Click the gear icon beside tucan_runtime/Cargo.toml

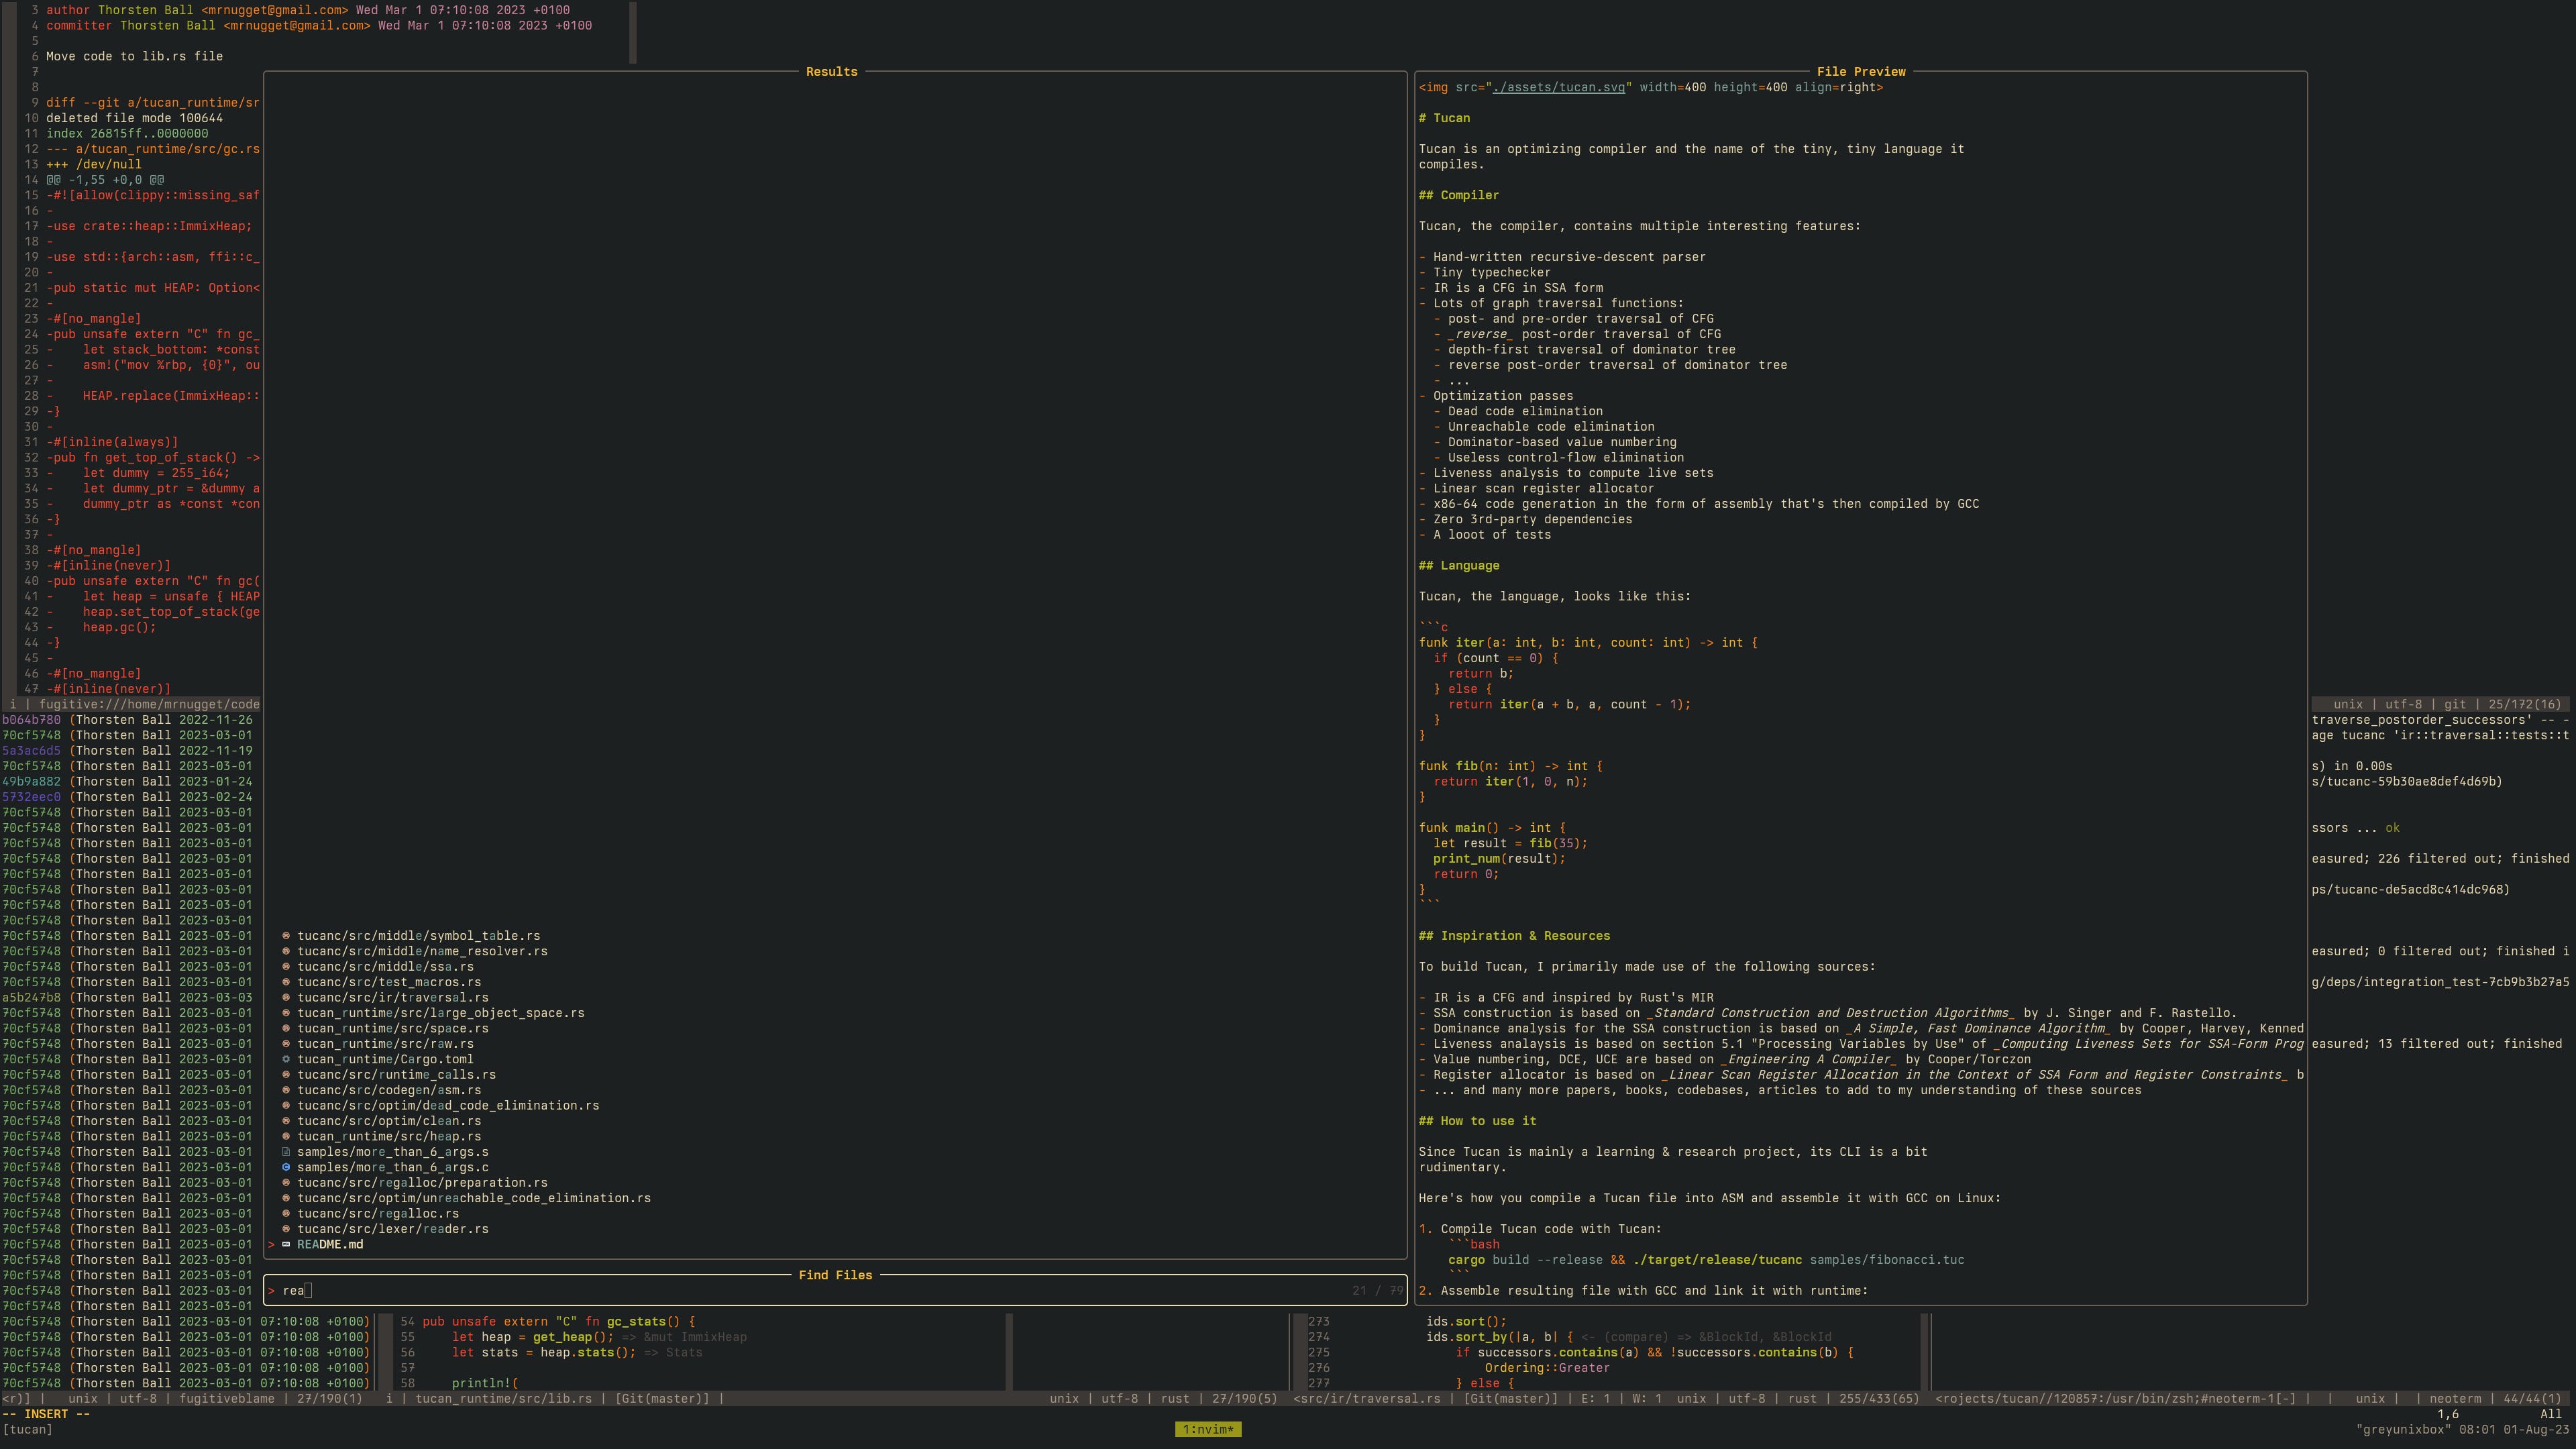[286, 1059]
